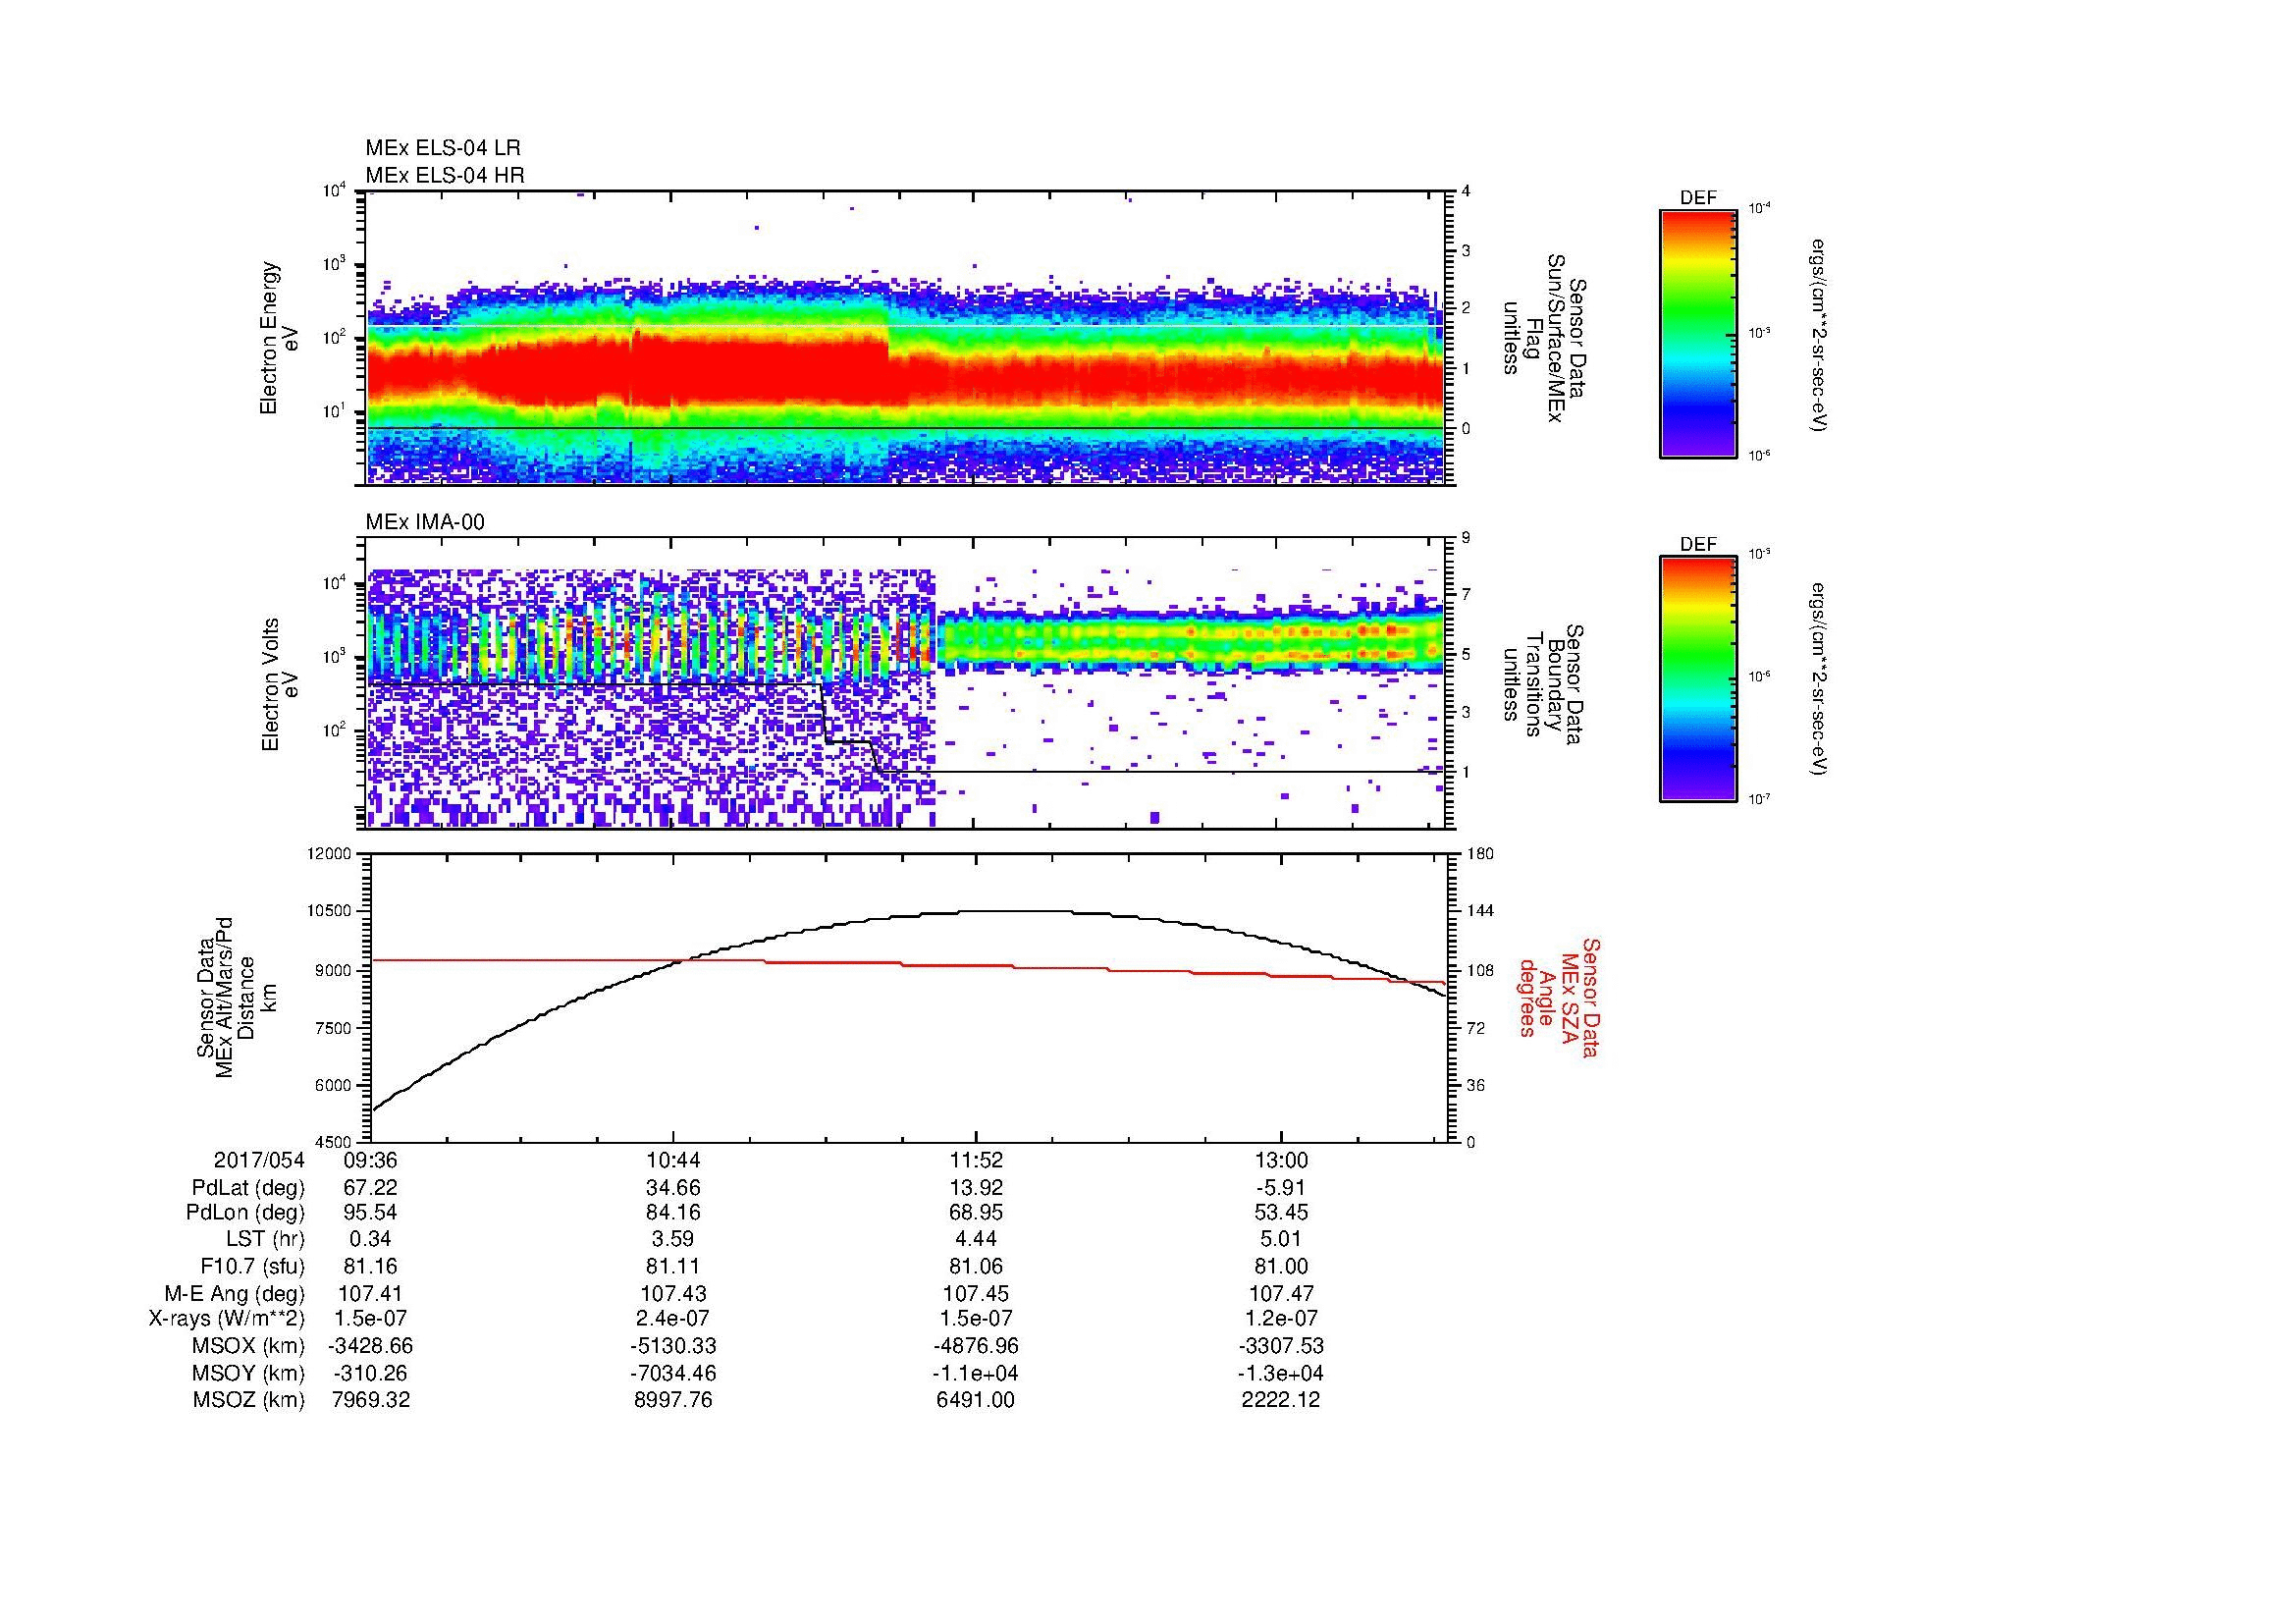Click the 'MEx Alt/Mars/Pd Distance' axis label

point(237,997)
